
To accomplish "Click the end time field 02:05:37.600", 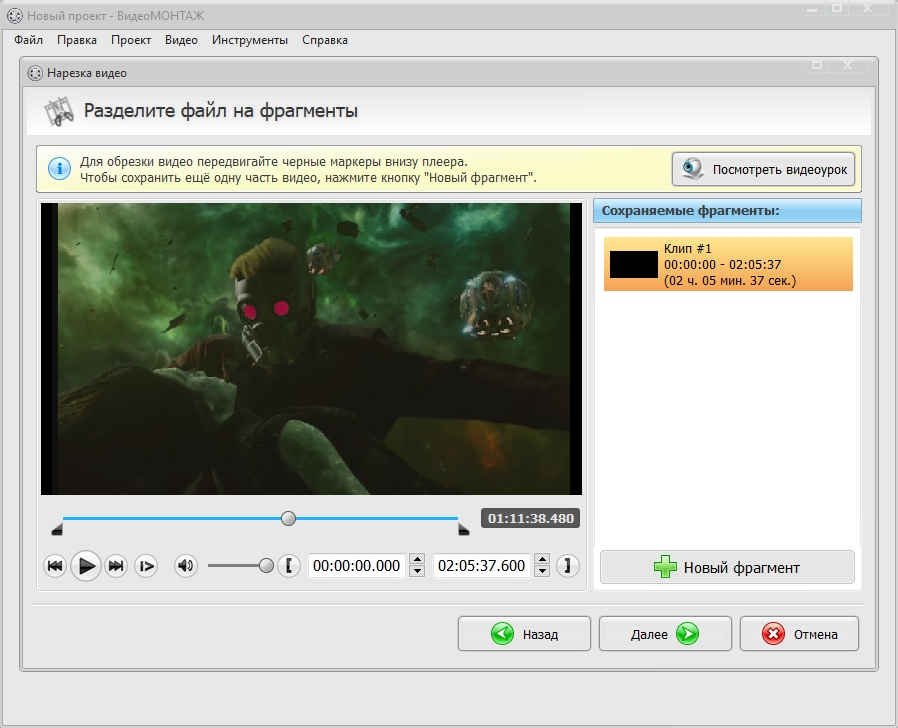I will 482,566.
